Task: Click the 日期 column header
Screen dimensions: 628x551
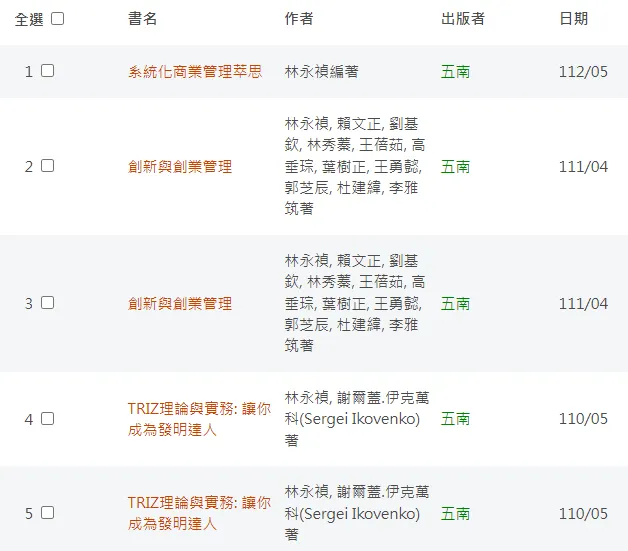Action: coord(574,19)
